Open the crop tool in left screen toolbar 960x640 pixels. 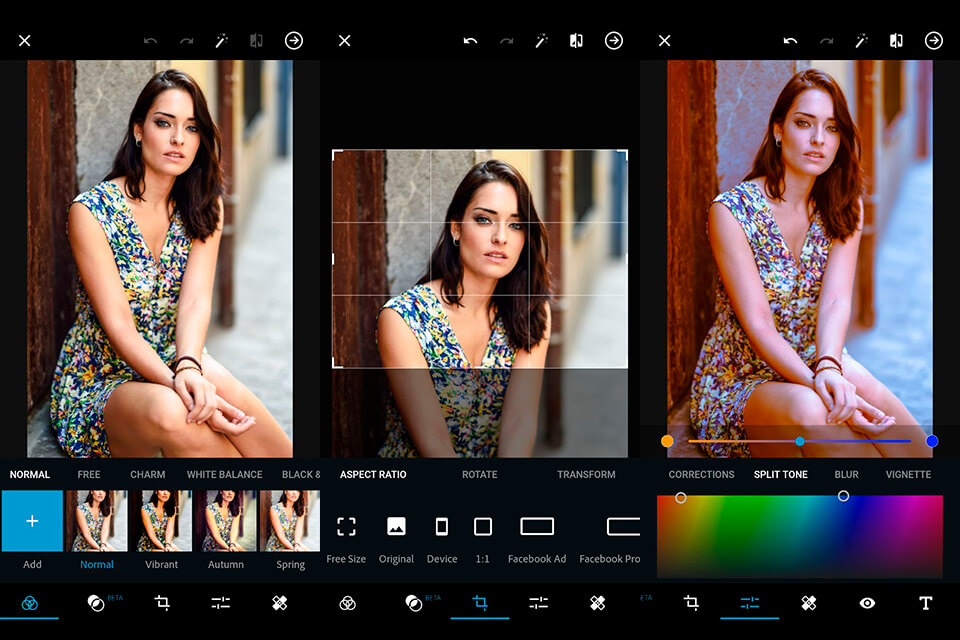(162, 603)
